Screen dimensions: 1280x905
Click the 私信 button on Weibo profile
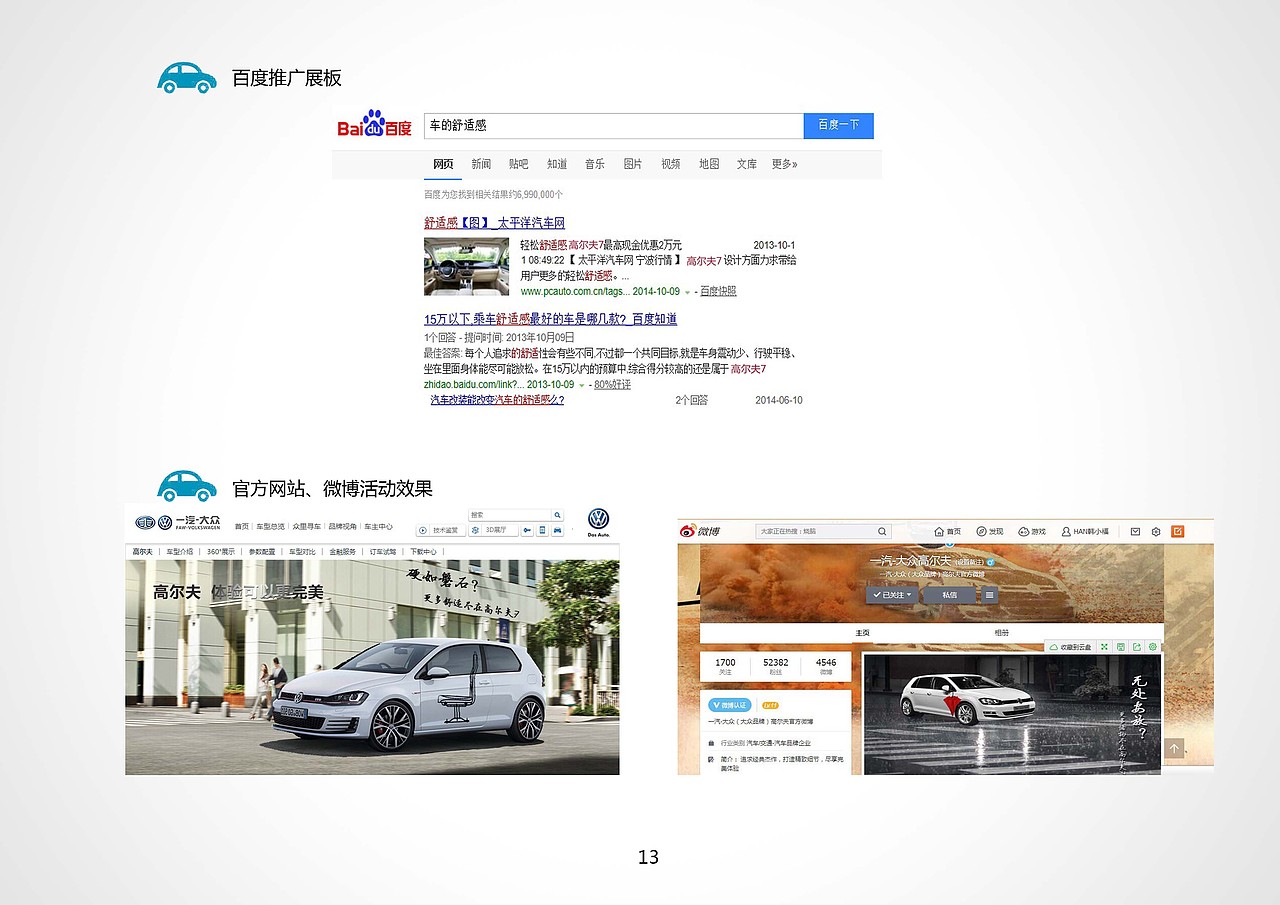click(947, 595)
